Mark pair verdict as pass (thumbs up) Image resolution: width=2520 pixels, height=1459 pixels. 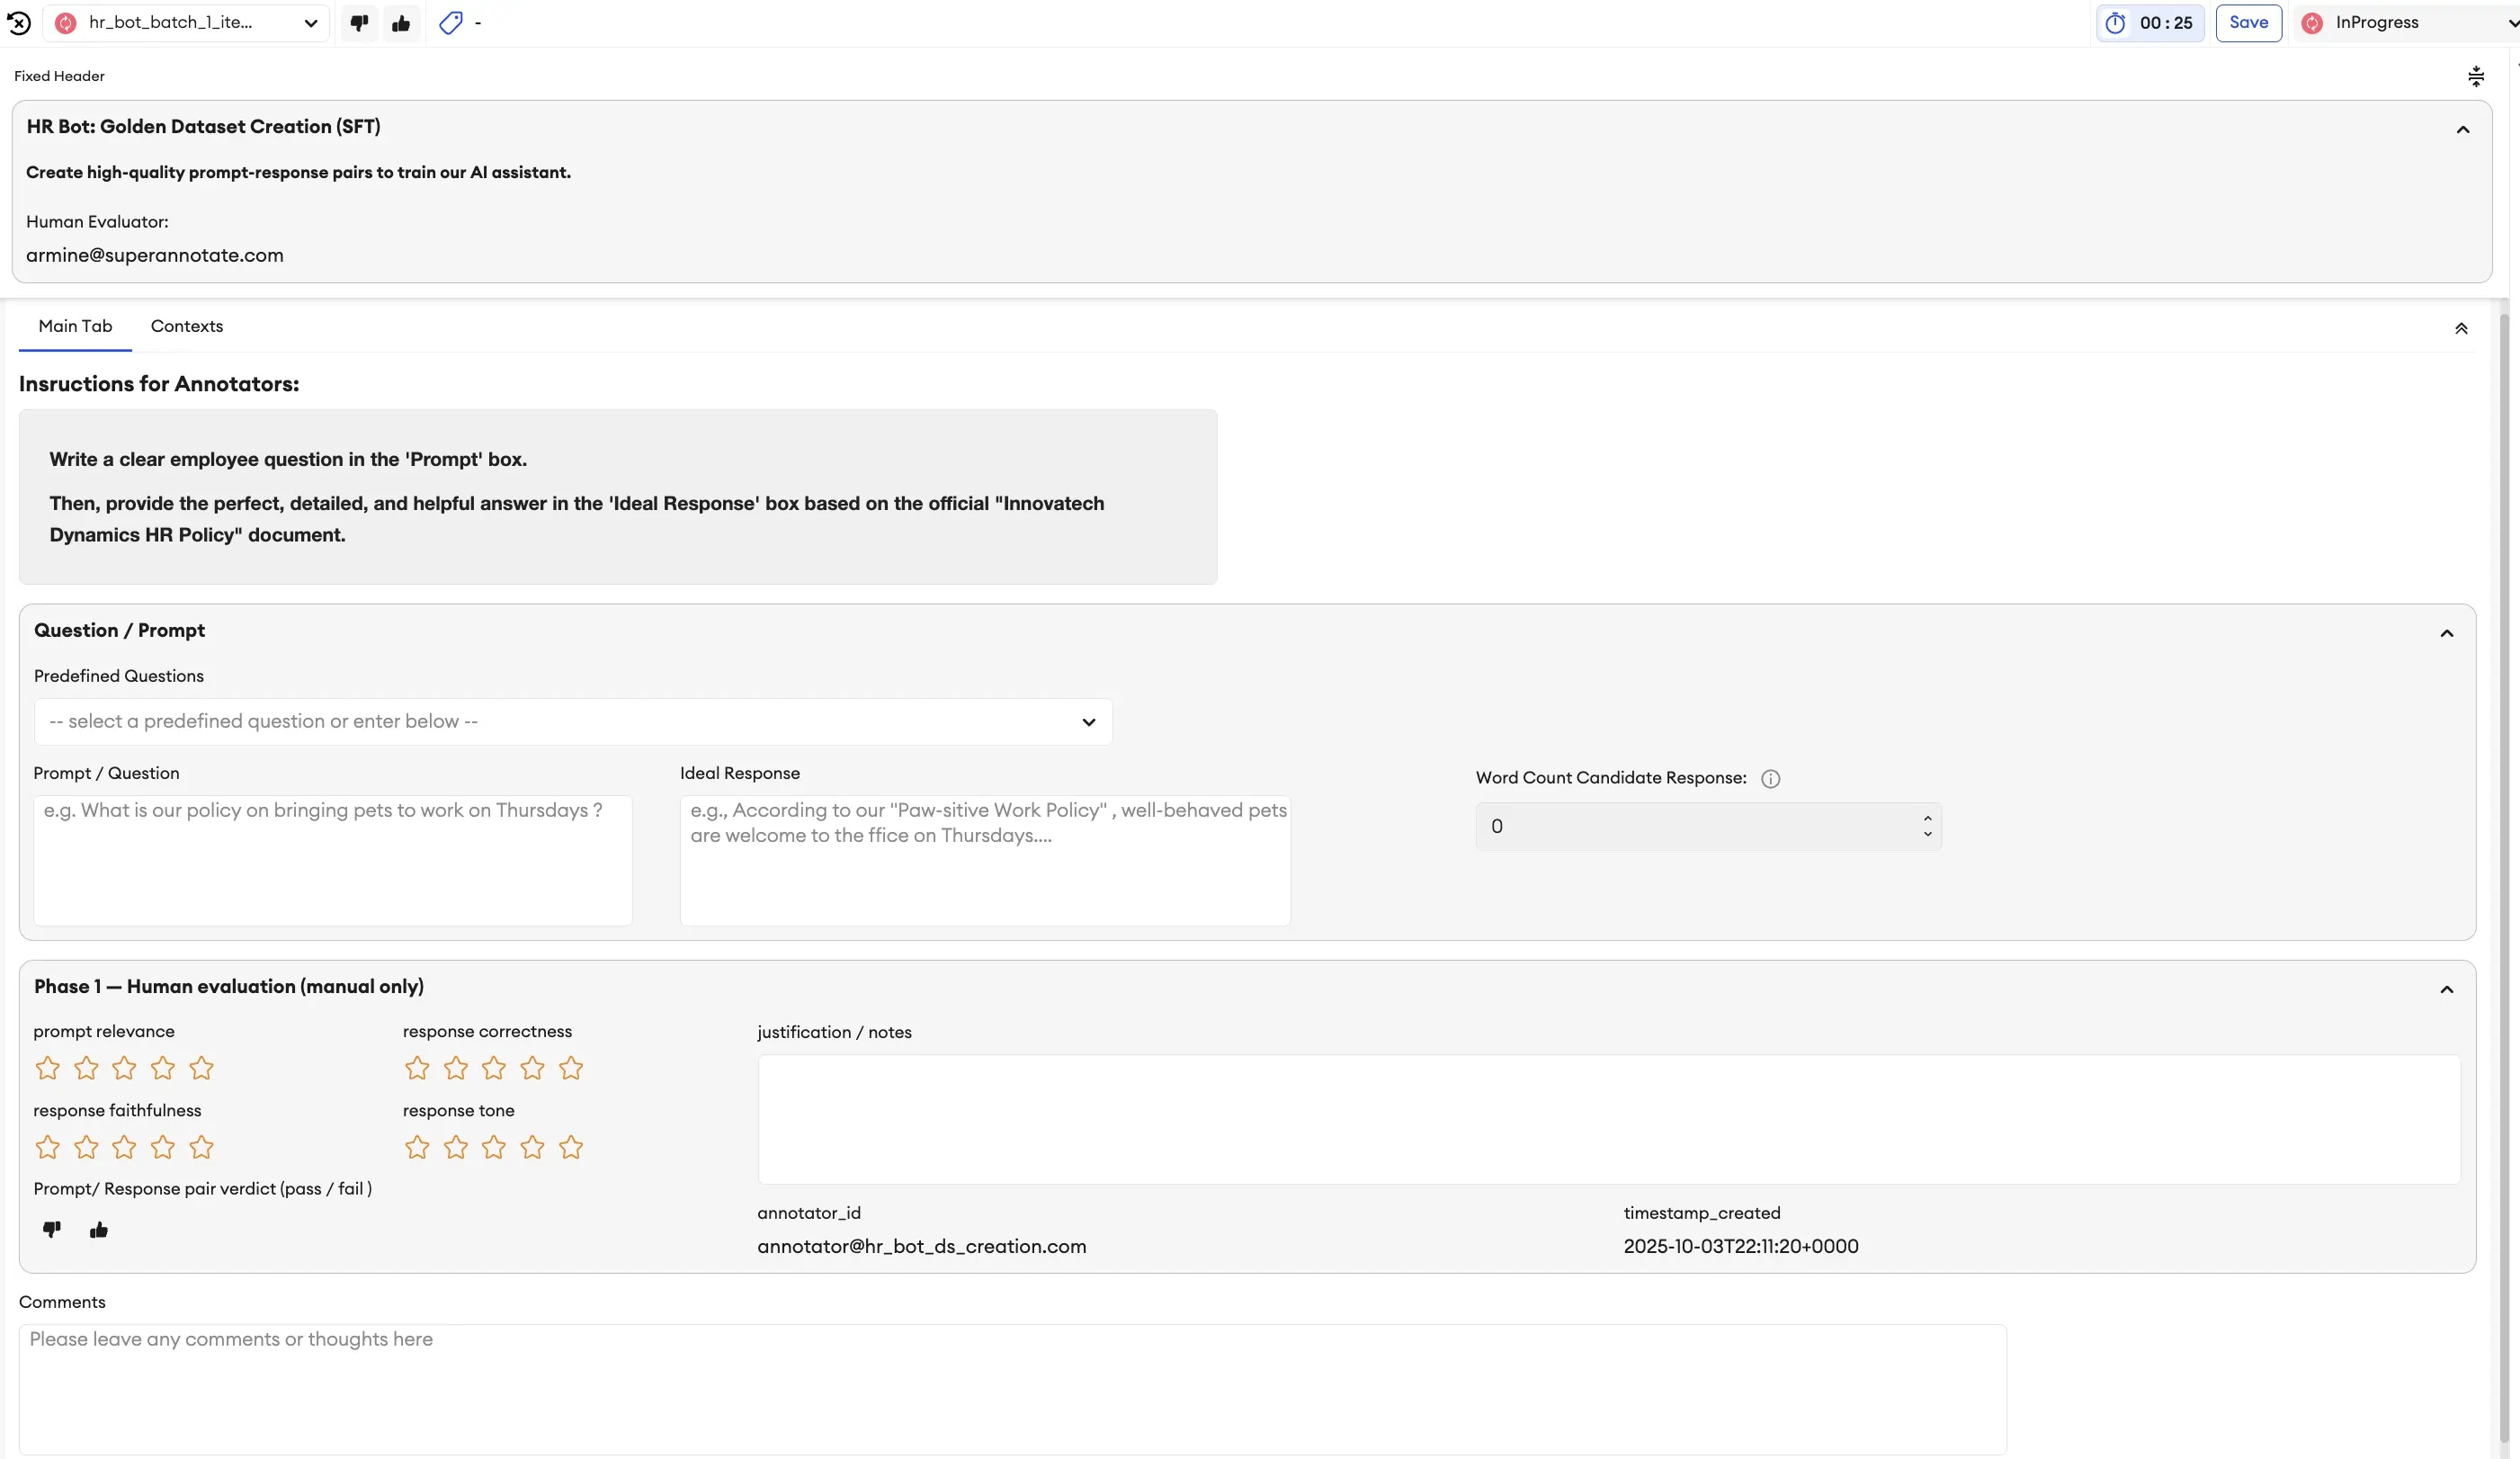tap(98, 1229)
